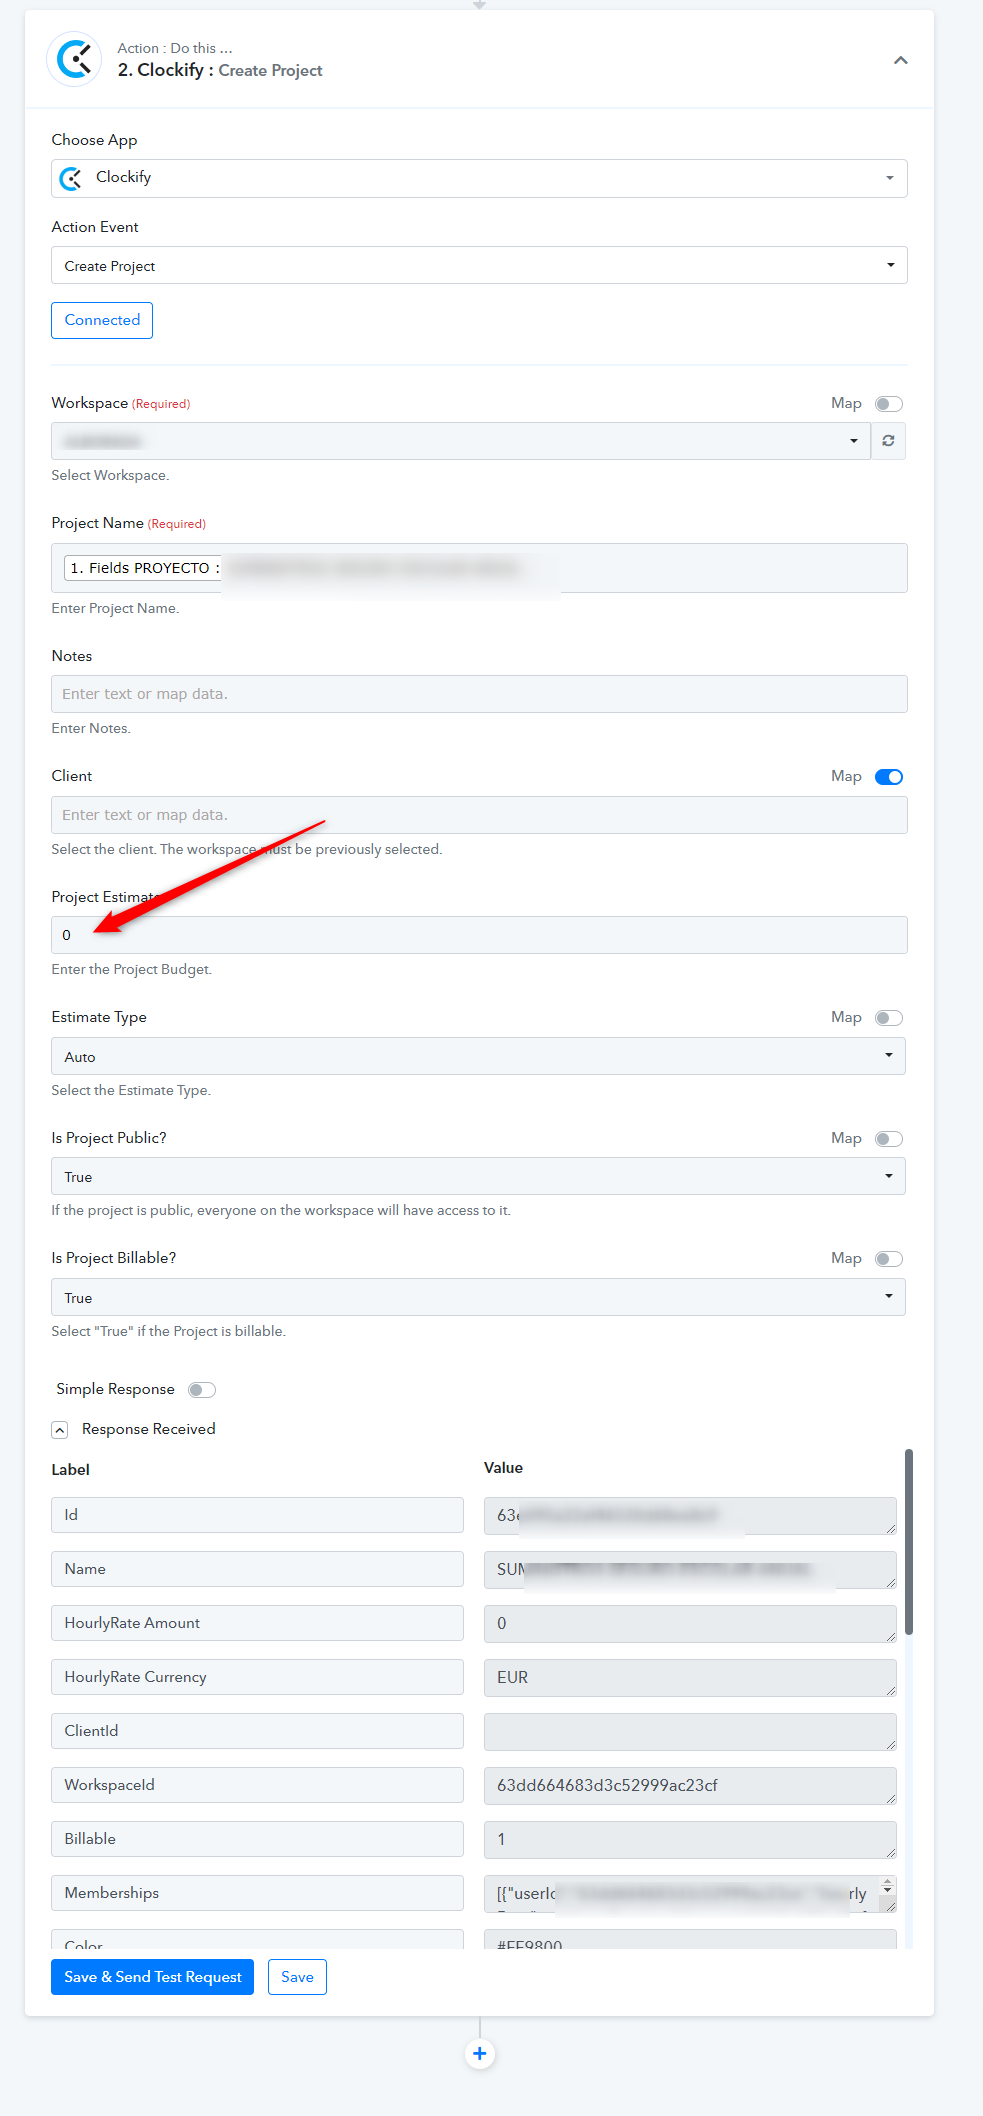
Task: Click the Clockify icon in Choose App field
Action: 71,178
